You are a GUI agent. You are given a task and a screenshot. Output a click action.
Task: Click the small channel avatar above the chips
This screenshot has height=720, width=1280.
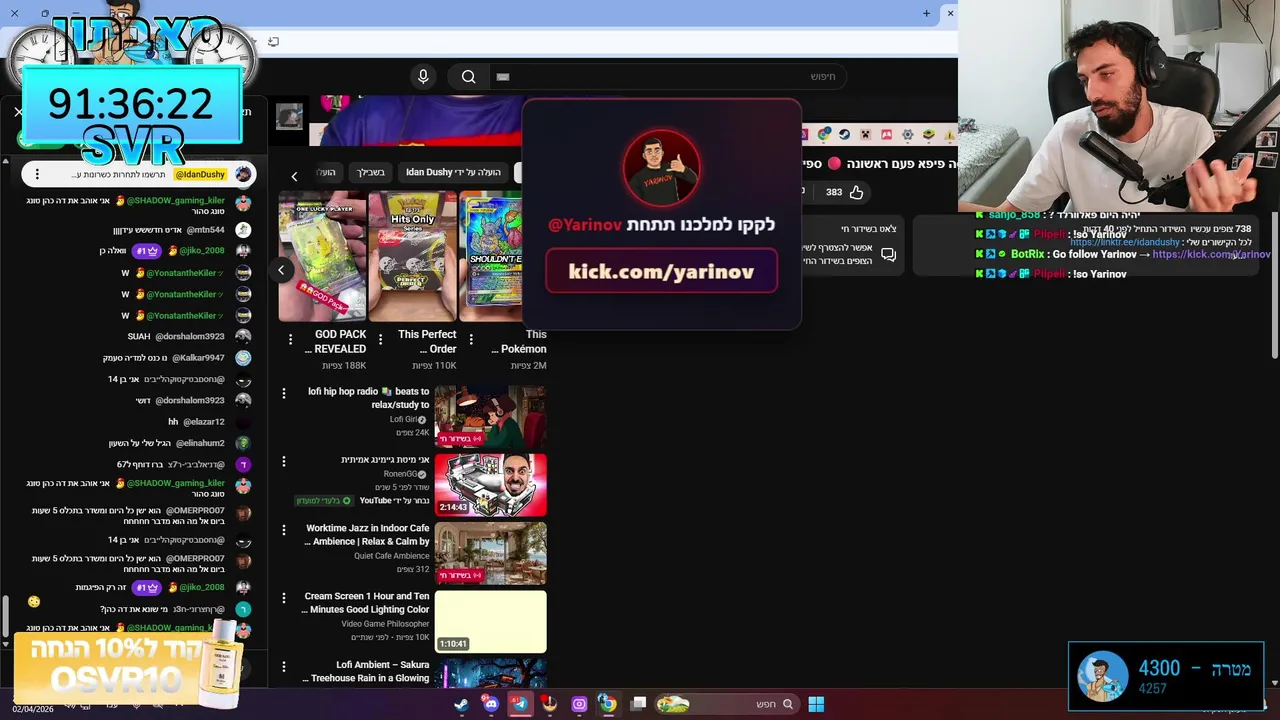coord(289,117)
